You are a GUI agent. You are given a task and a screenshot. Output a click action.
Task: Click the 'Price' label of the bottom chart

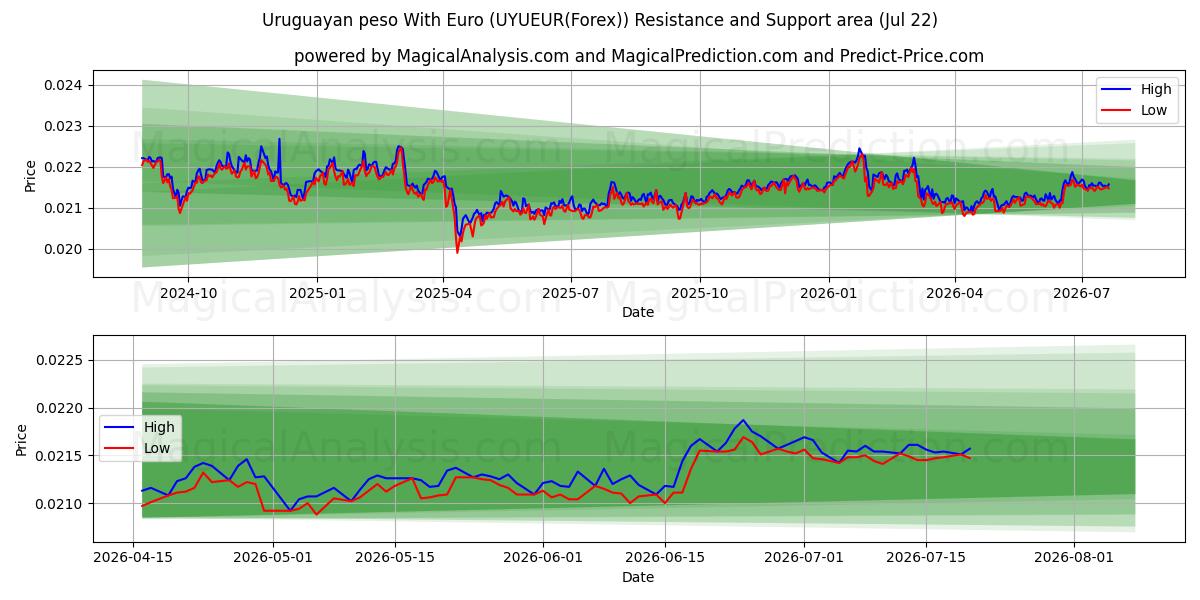22,440
